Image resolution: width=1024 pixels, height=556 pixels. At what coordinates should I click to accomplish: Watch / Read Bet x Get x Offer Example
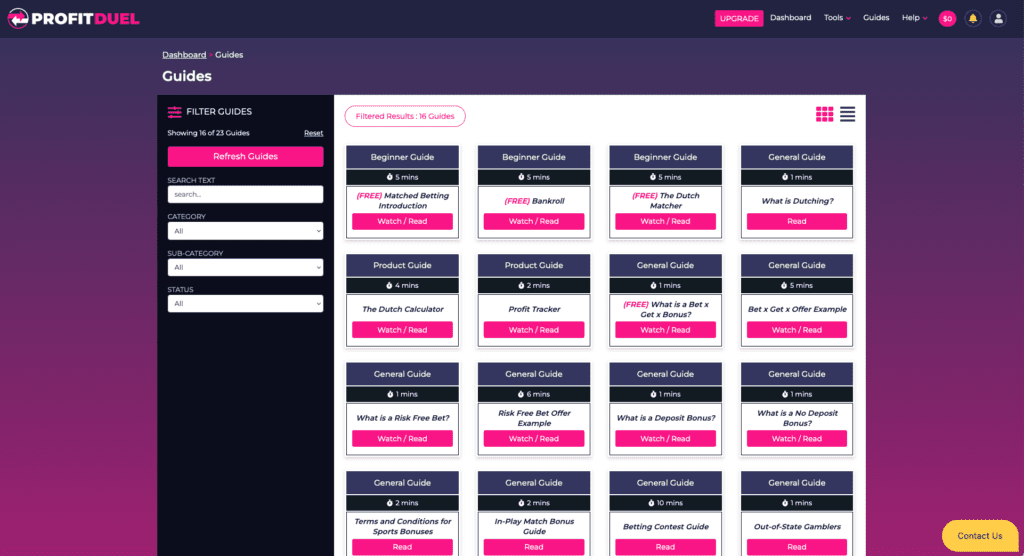pyautogui.click(x=797, y=330)
